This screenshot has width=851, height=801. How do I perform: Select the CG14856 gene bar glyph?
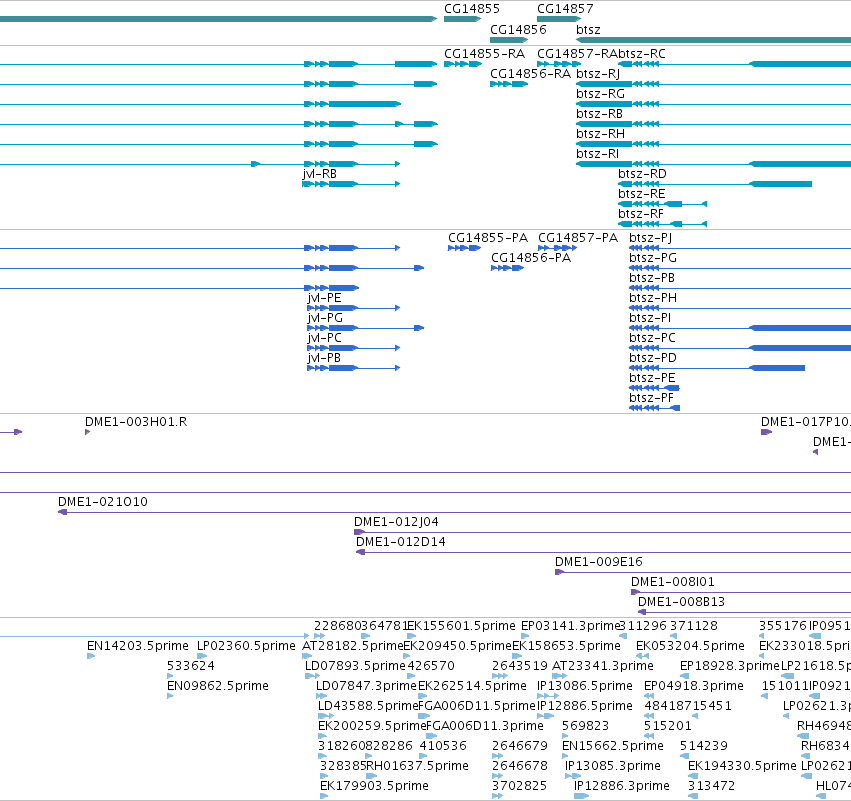coord(509,40)
